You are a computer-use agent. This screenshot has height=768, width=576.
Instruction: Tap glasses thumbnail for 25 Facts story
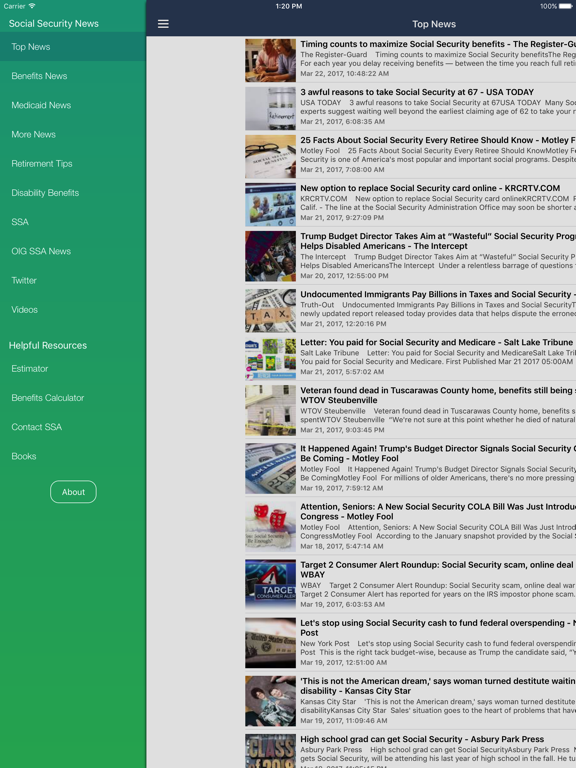270,156
